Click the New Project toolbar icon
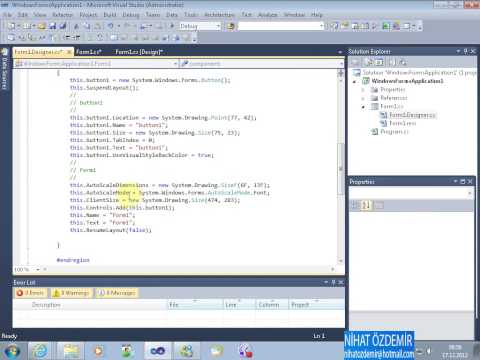 point(11,26)
